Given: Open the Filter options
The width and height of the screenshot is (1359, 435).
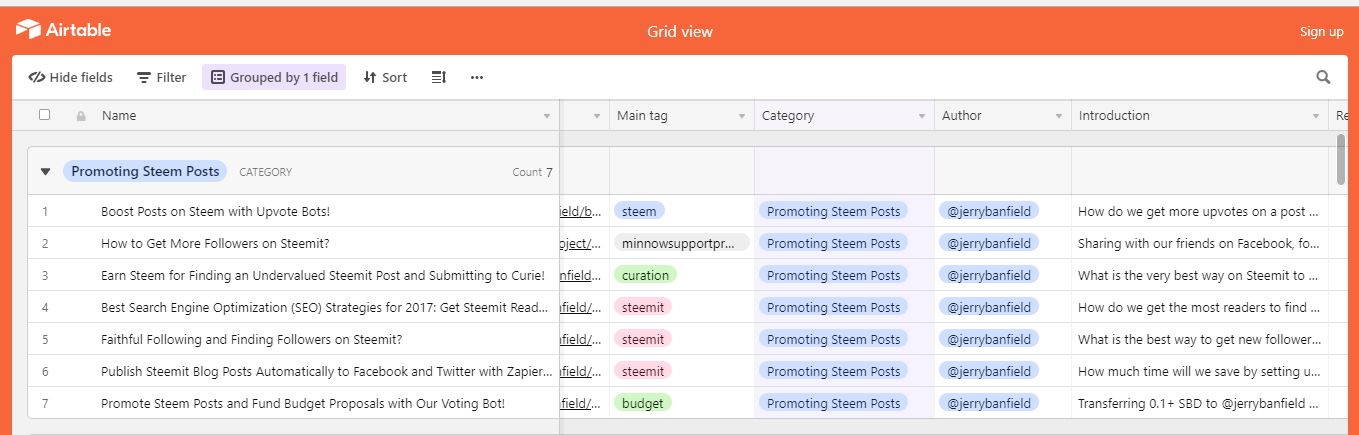Looking at the screenshot, I should point(161,77).
